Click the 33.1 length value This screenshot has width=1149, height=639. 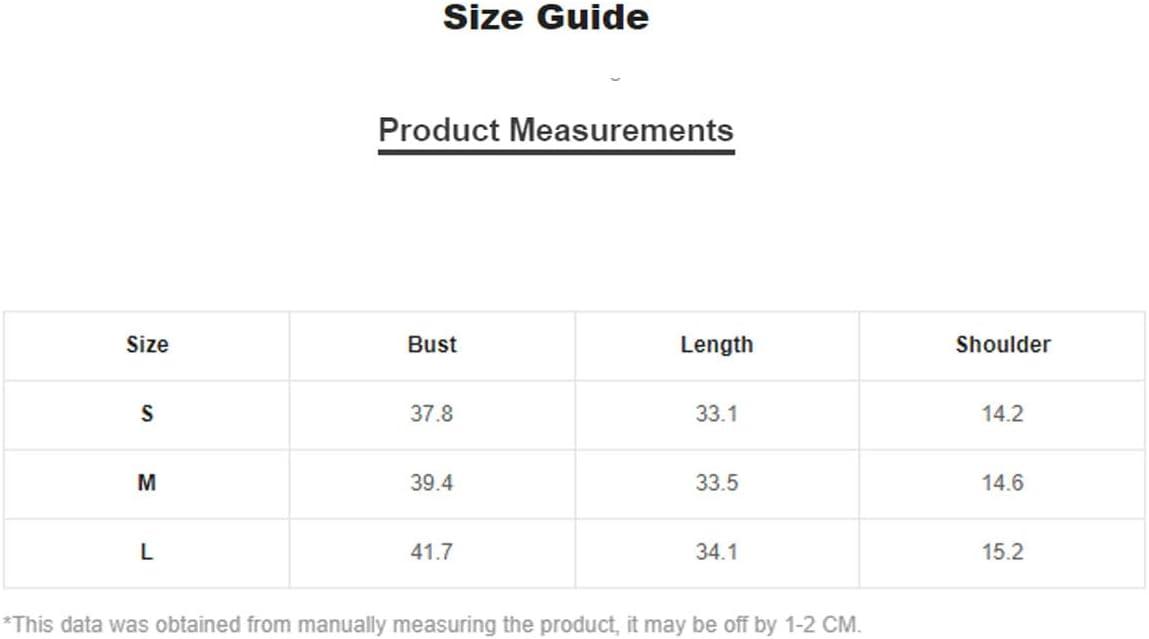pyautogui.click(x=717, y=414)
